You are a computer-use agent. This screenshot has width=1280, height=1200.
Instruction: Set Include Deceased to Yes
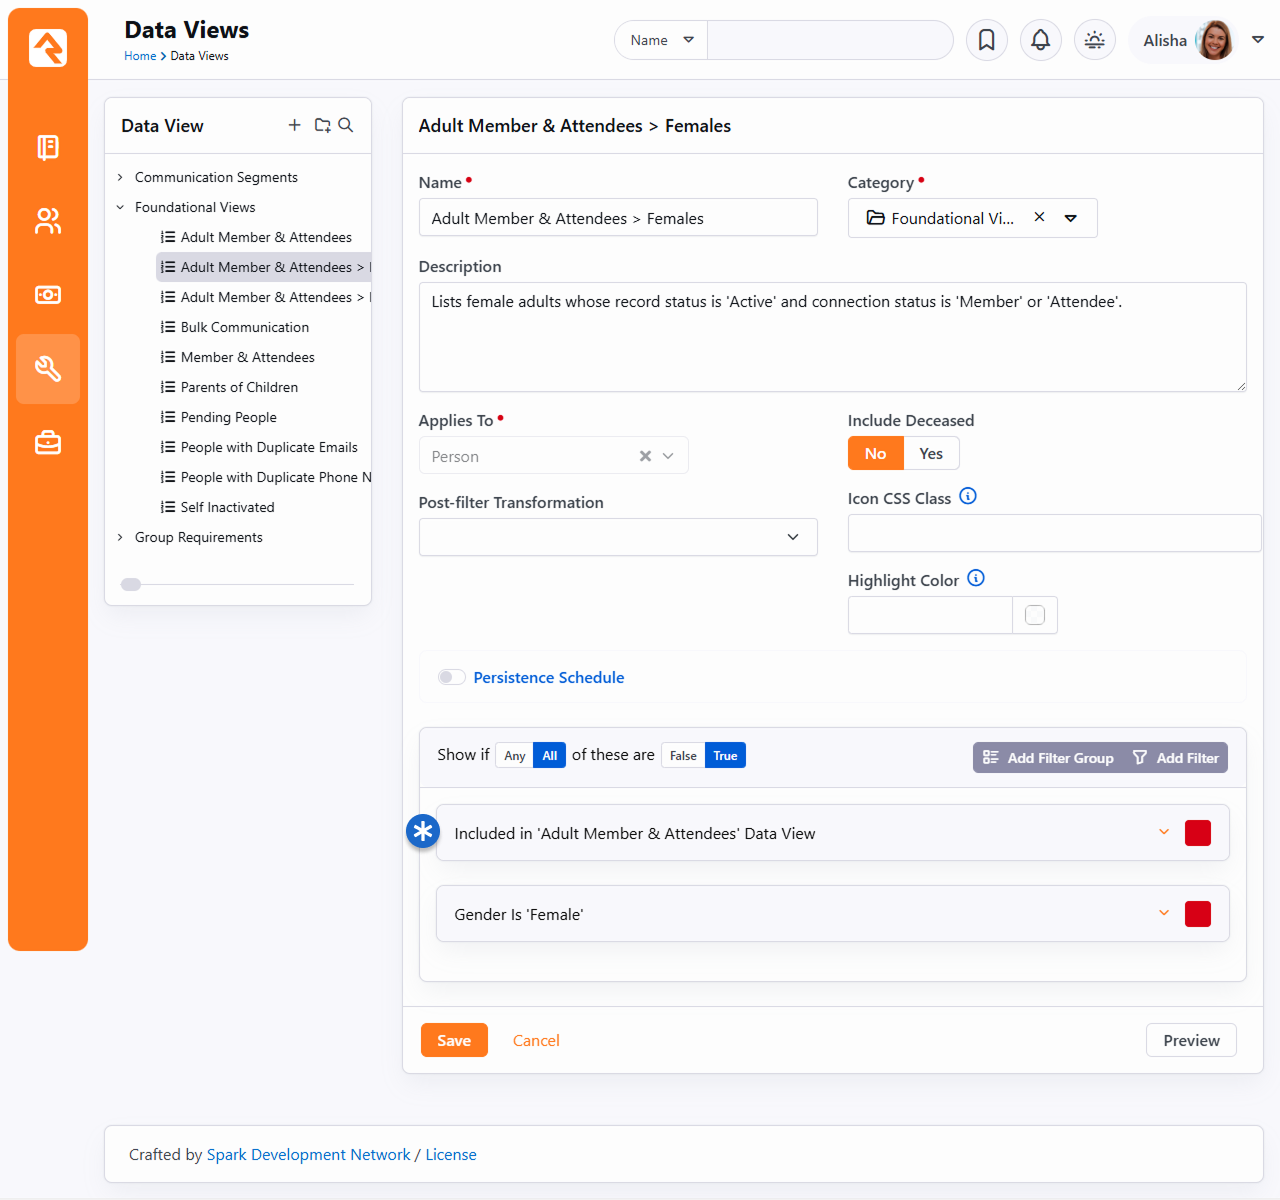pyautogui.click(x=930, y=454)
